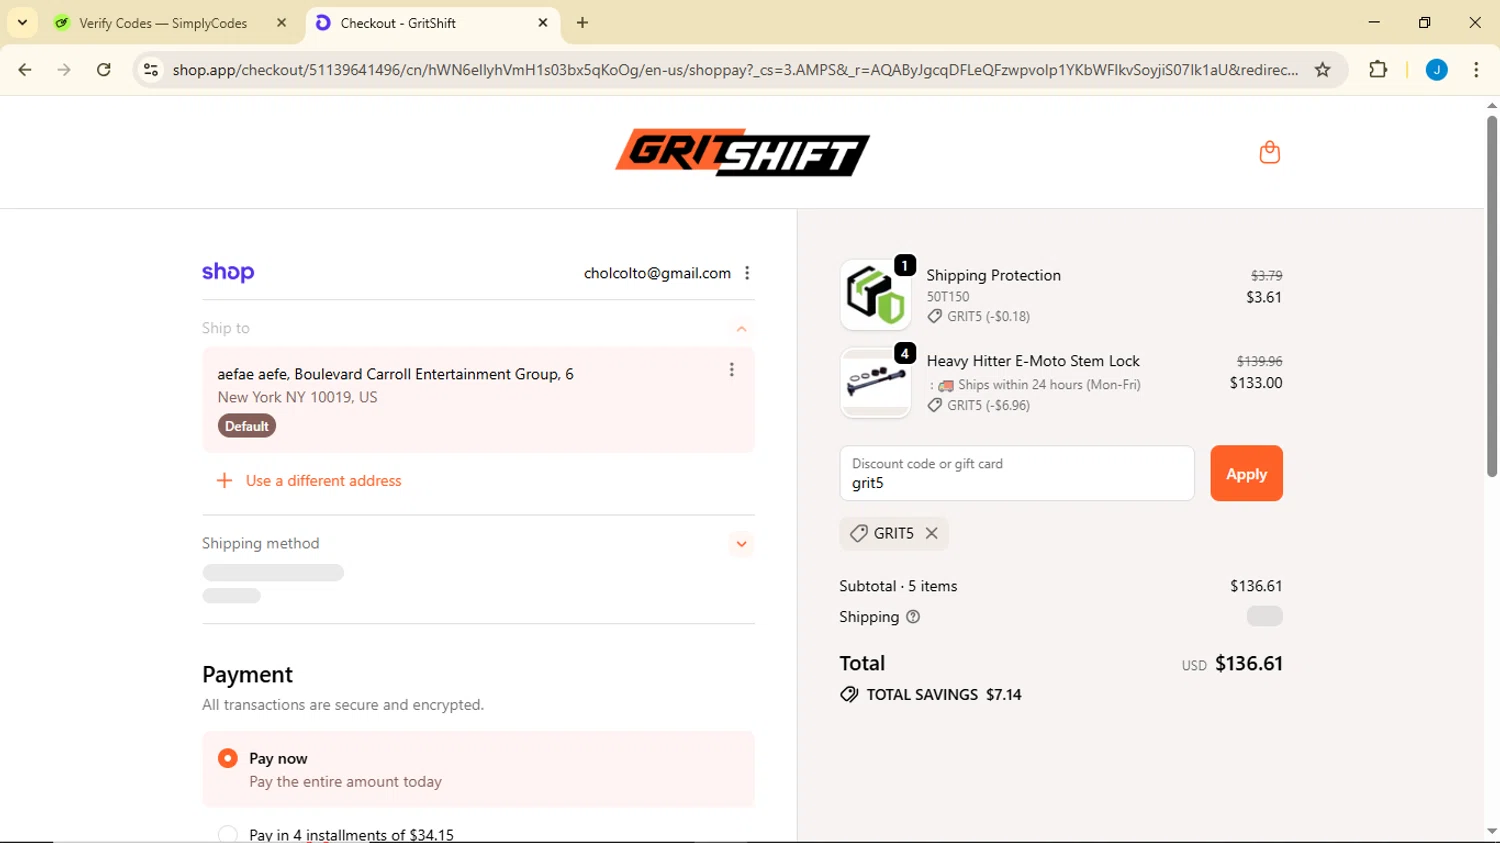Click the Default address badge

click(247, 426)
